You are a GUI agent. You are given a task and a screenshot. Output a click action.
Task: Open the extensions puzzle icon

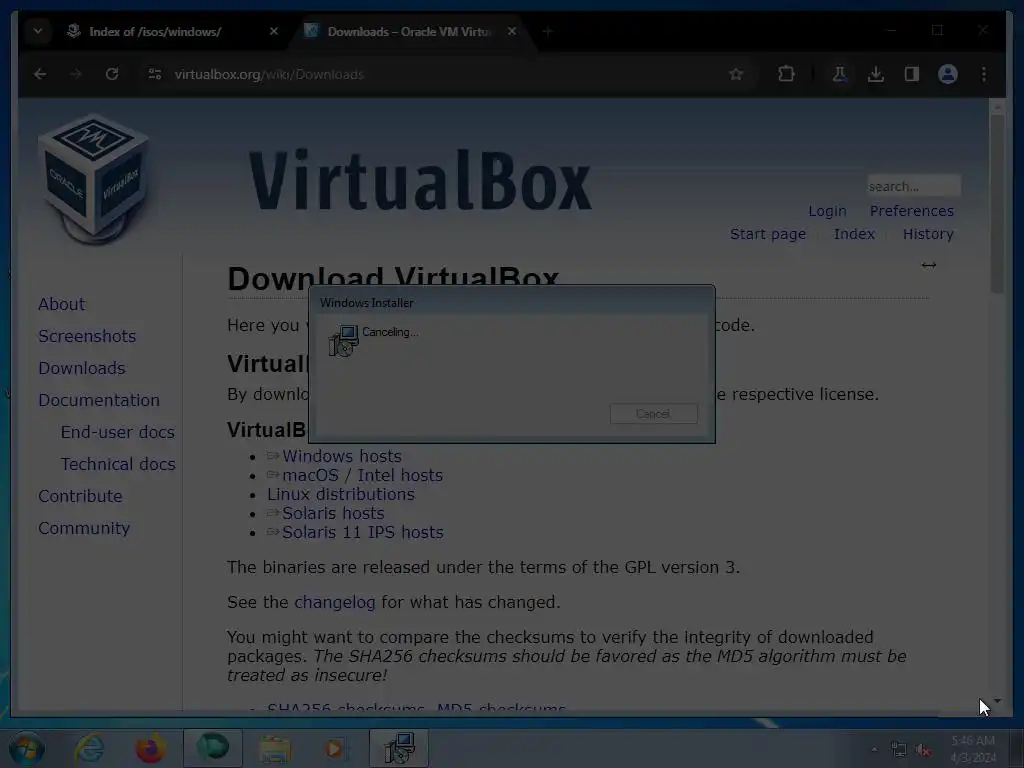786,74
